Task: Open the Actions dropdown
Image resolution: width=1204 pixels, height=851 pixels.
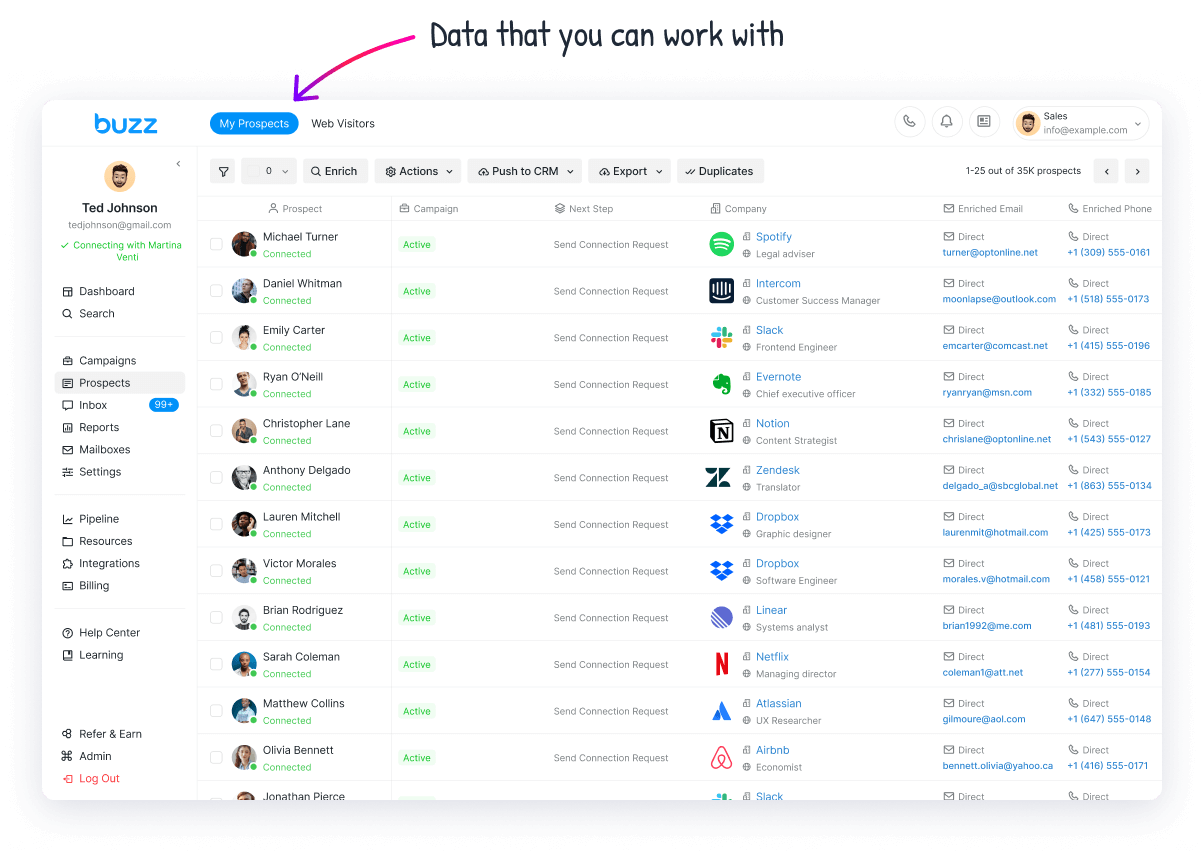Action: 418,172
